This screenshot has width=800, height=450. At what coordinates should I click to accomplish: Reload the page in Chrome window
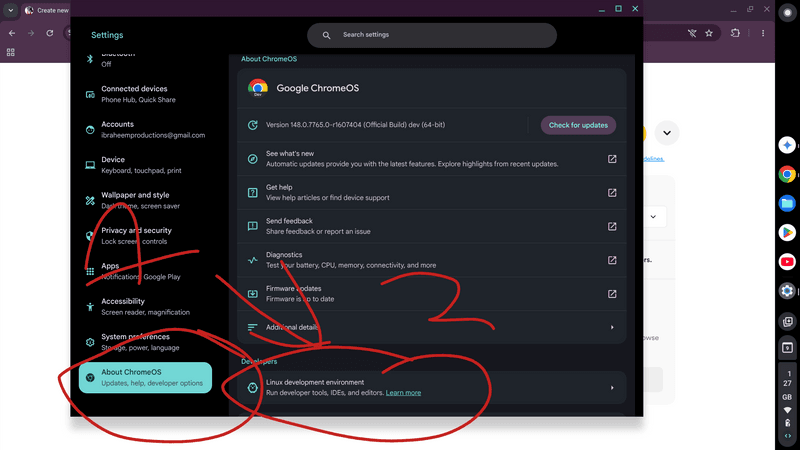[49, 33]
